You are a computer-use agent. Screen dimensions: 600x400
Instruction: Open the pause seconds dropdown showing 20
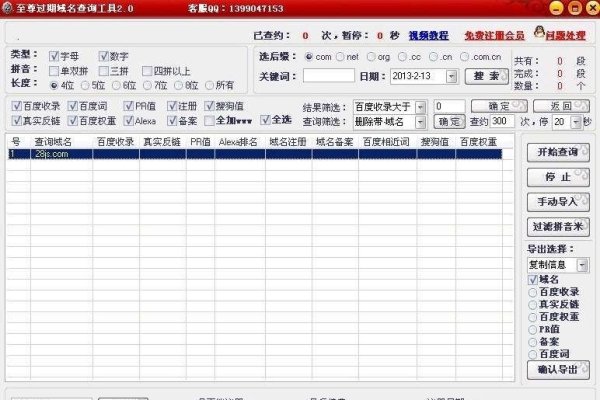(x=576, y=122)
